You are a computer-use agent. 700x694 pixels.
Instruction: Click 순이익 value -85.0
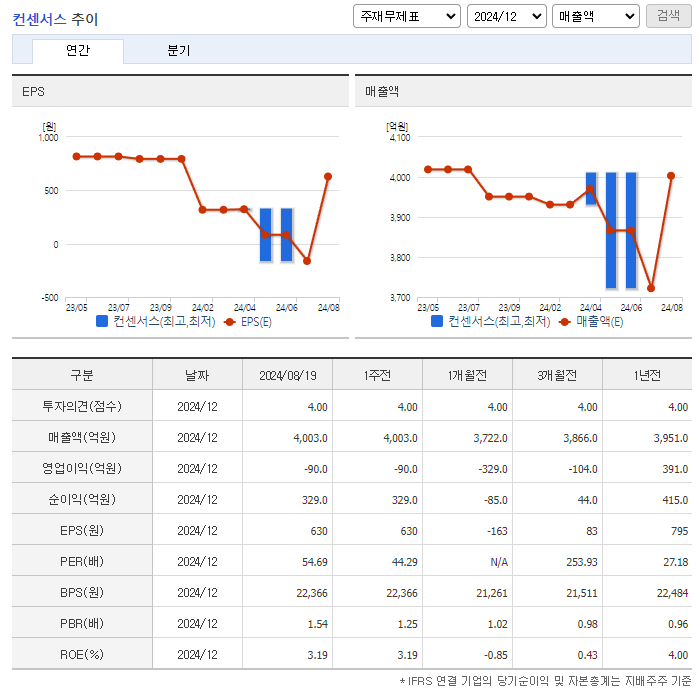496,500
